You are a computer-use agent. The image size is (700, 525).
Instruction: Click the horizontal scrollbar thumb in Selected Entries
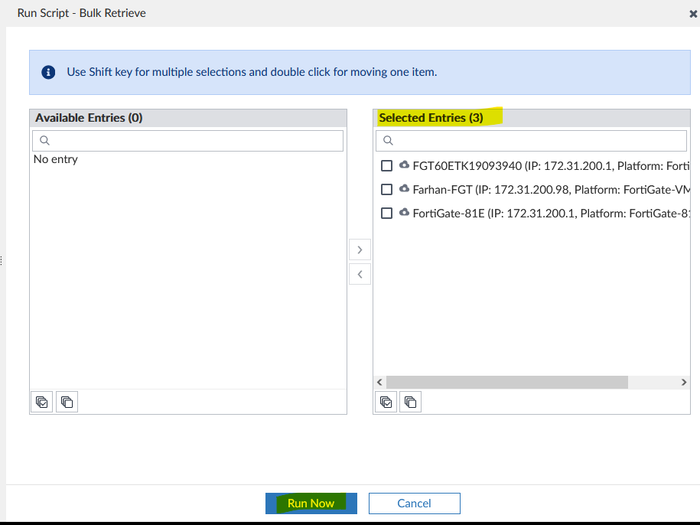(507, 382)
